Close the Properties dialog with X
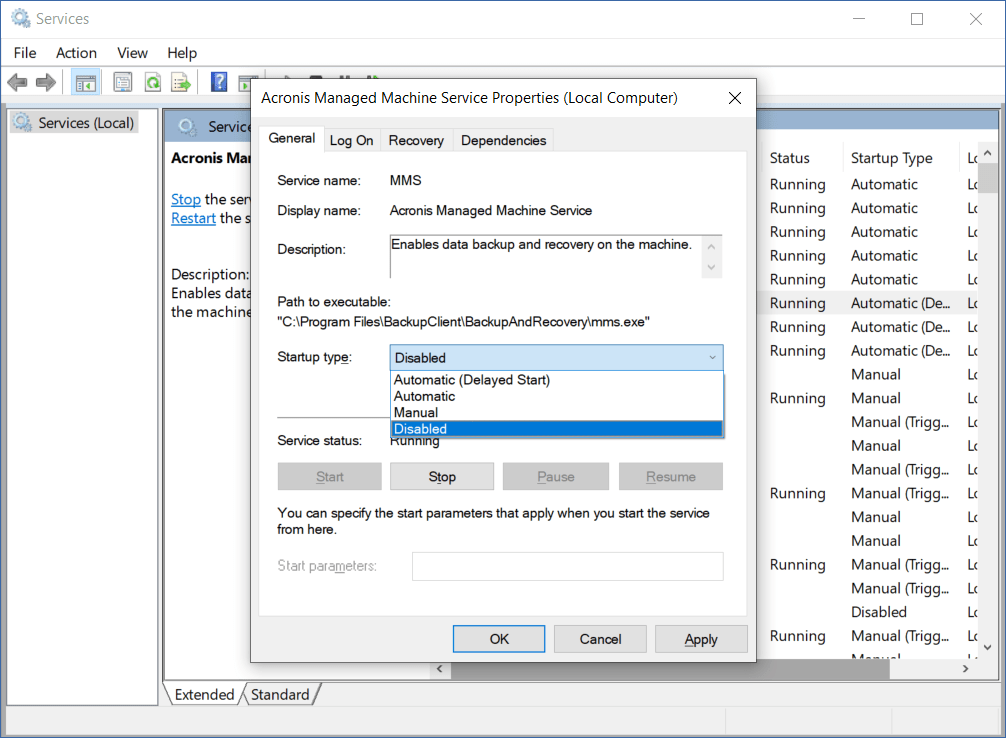Image resolution: width=1006 pixels, height=738 pixels. tap(735, 98)
